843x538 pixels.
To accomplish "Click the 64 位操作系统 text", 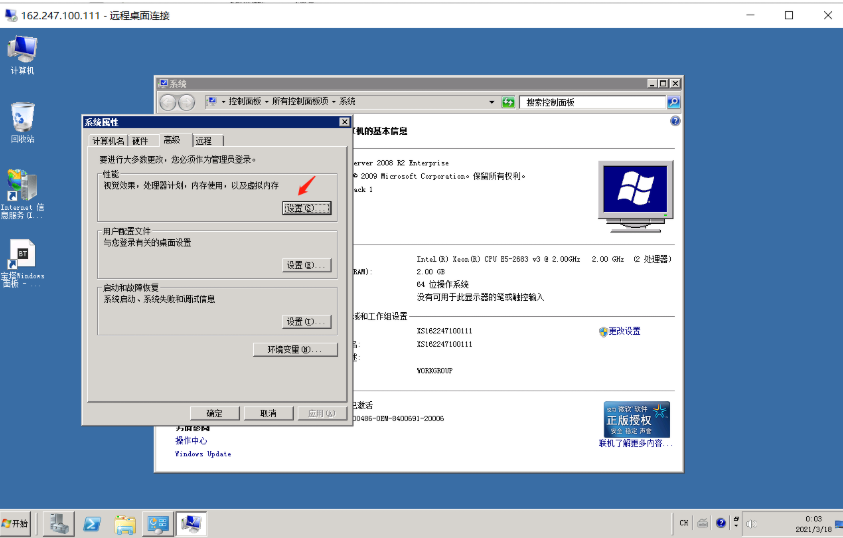I will [442, 284].
